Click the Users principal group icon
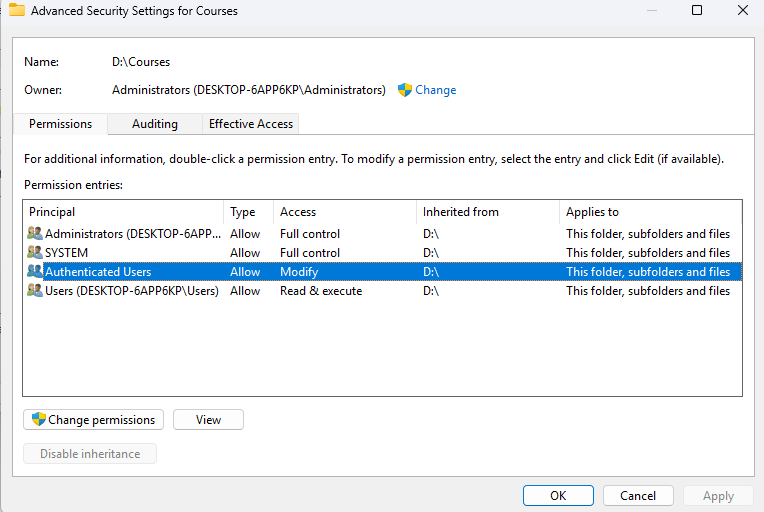 [35, 291]
